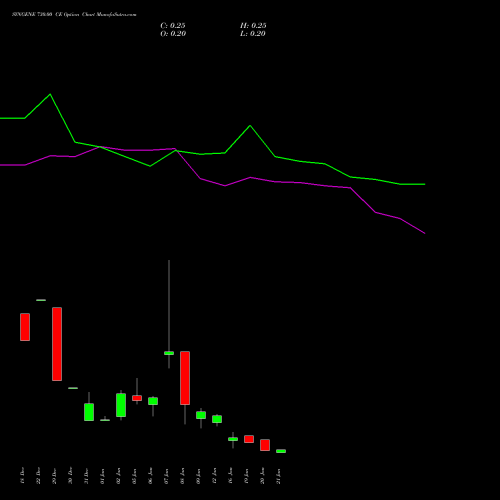Click the purple indicator line's right end

[425, 233]
